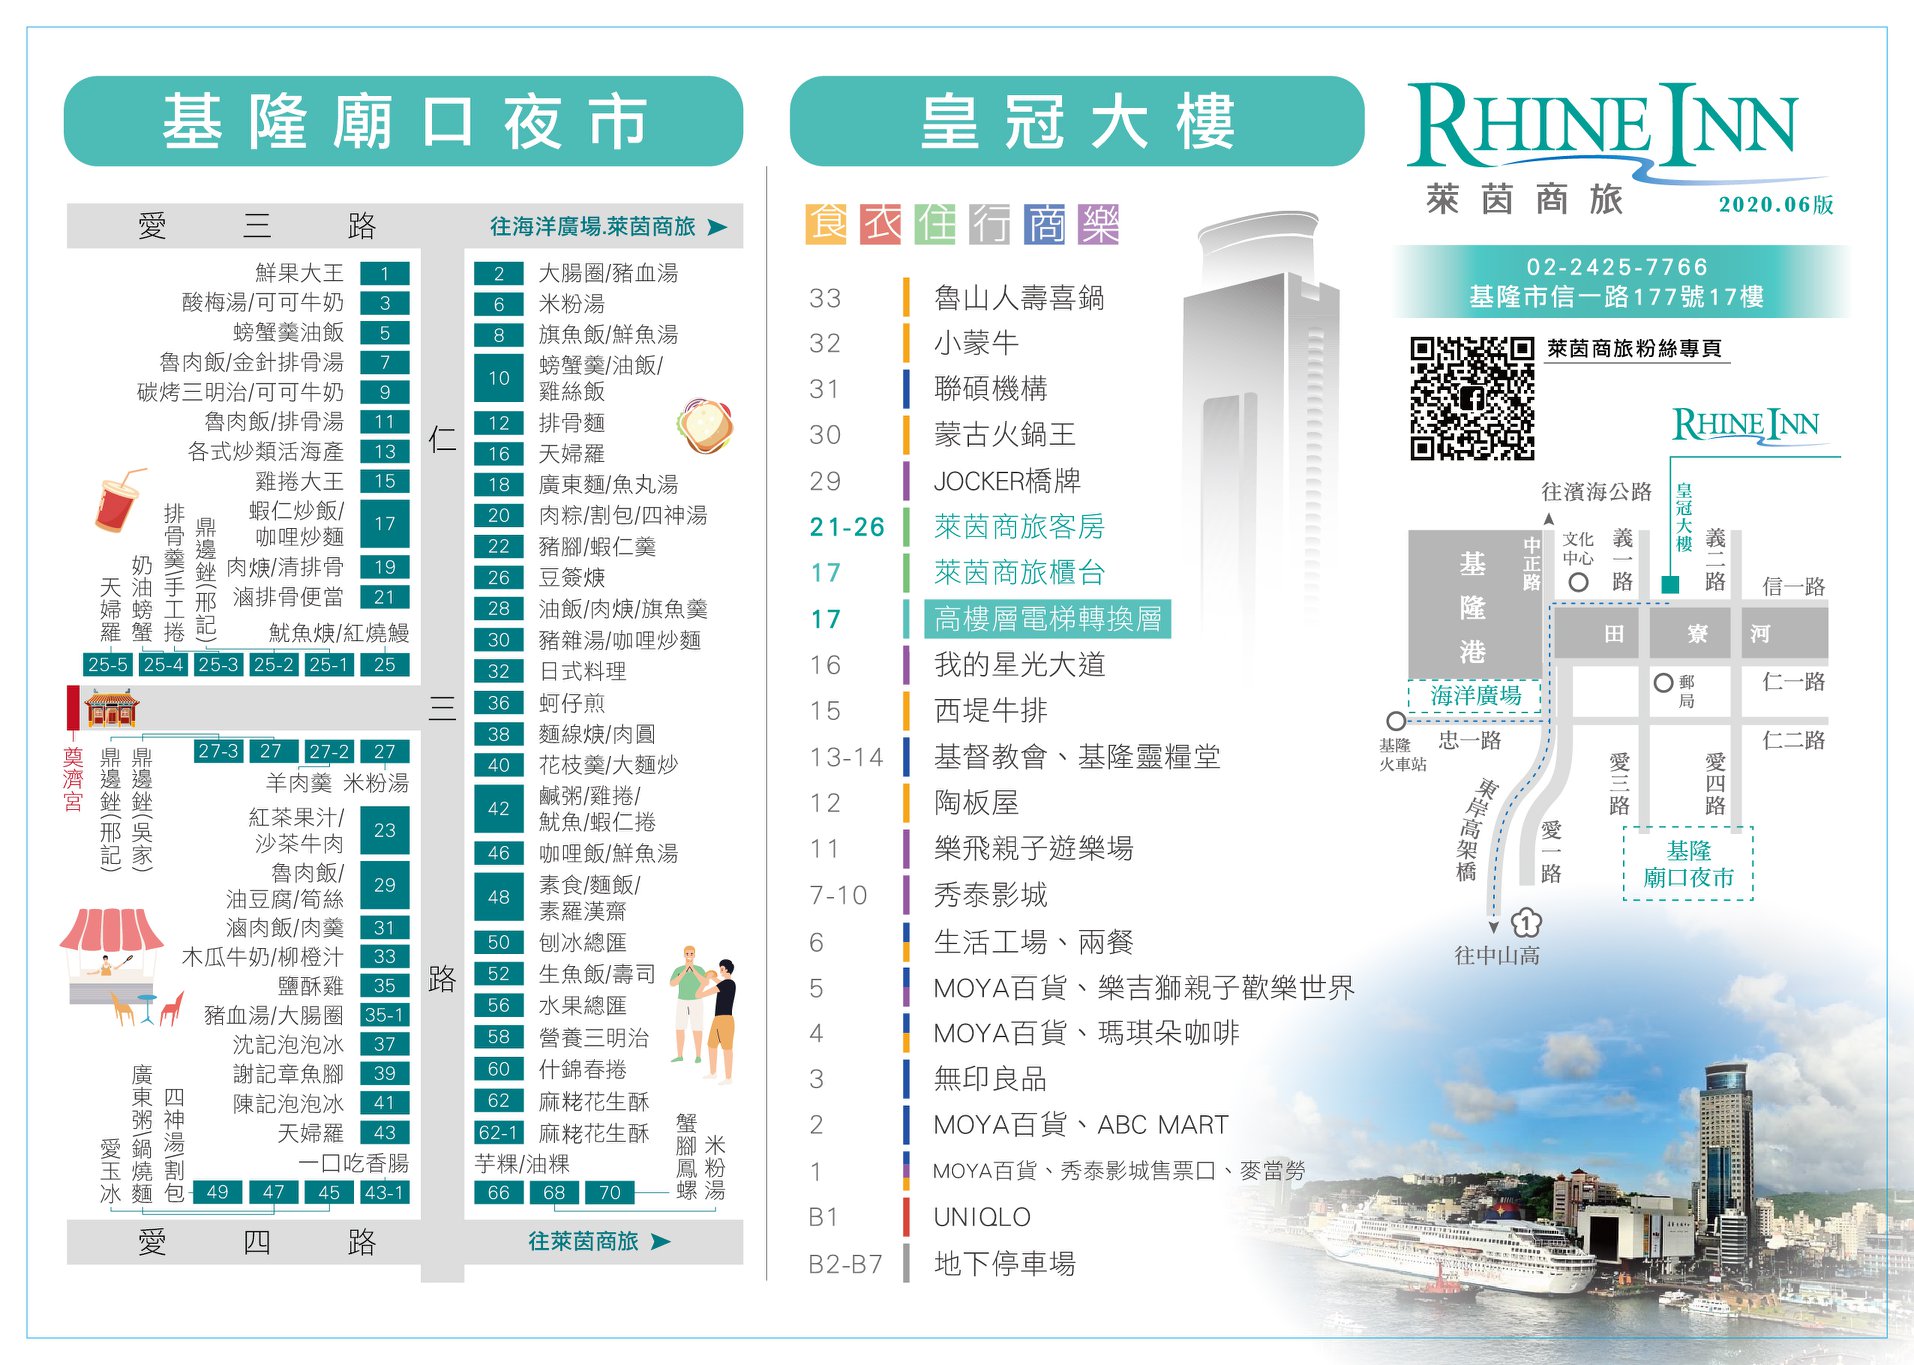
Task: Click the green 住 category icon
Action: coord(935,224)
